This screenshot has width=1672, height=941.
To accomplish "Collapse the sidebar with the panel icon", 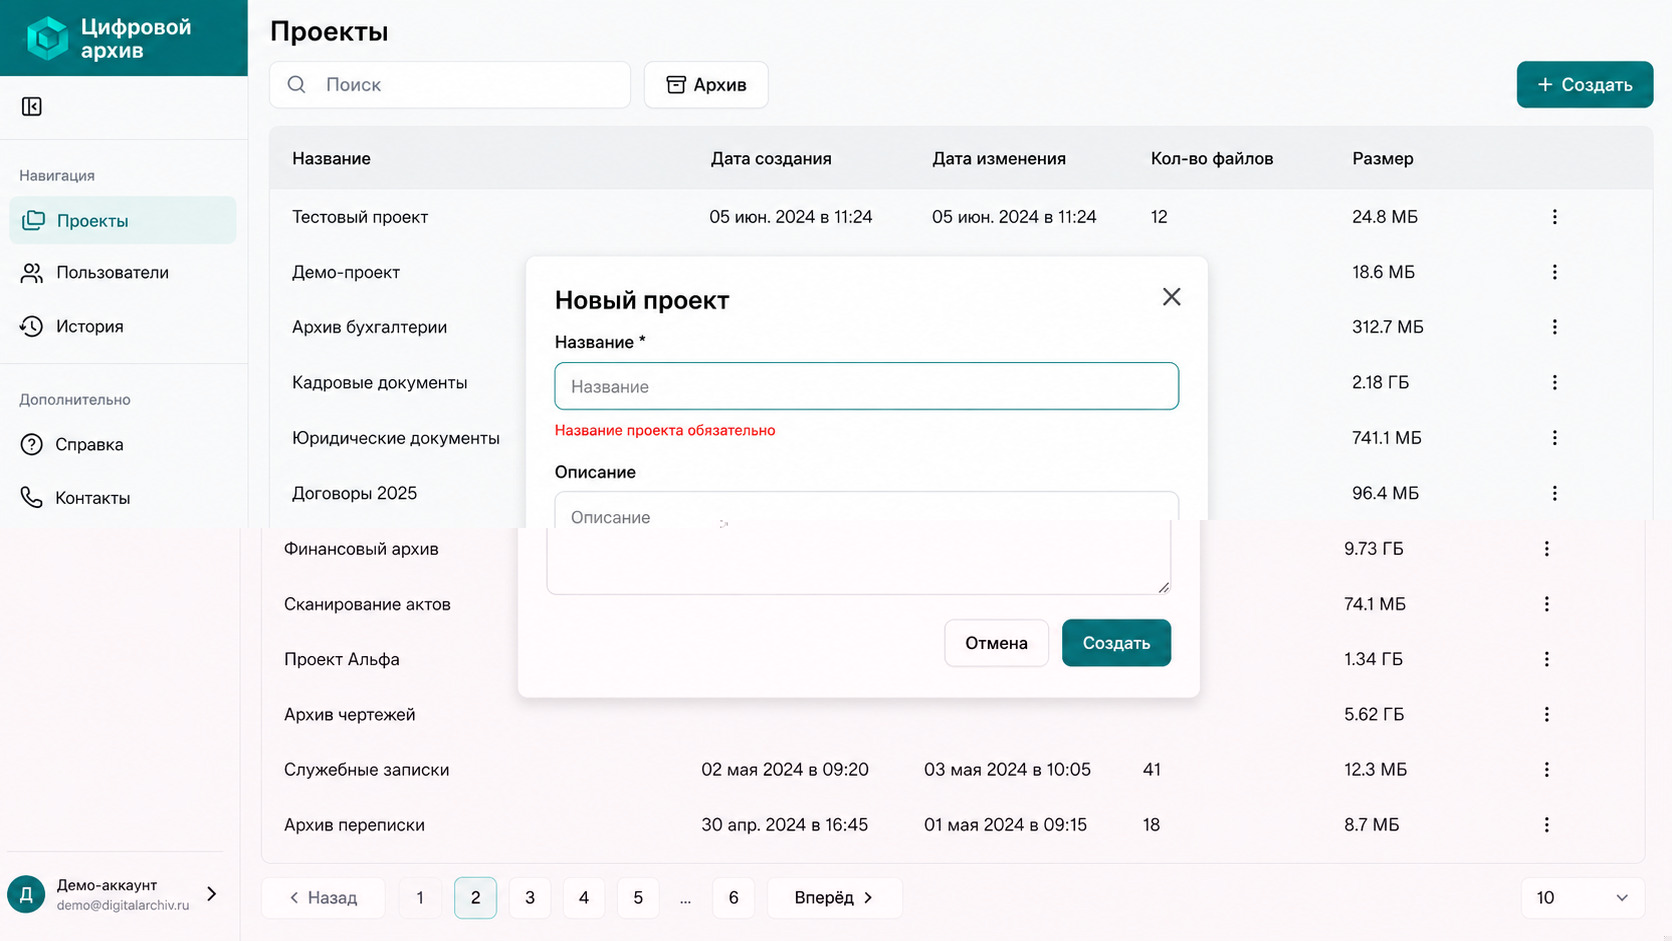I will coord(32,106).
